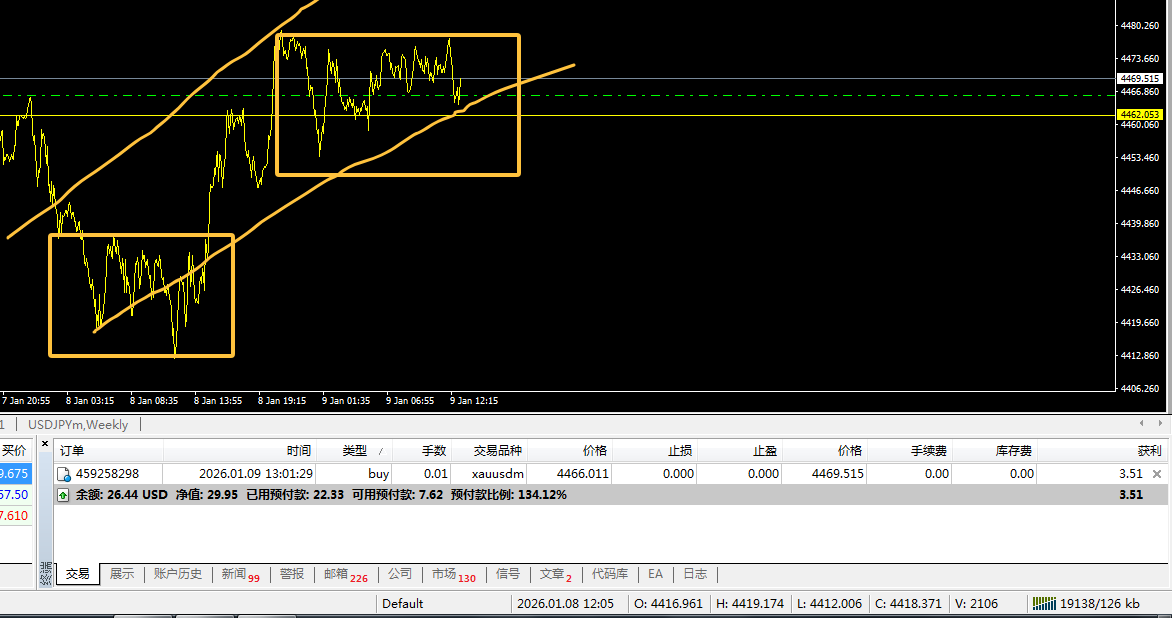Click the yellow 4462.053 price label

pos(1140,115)
